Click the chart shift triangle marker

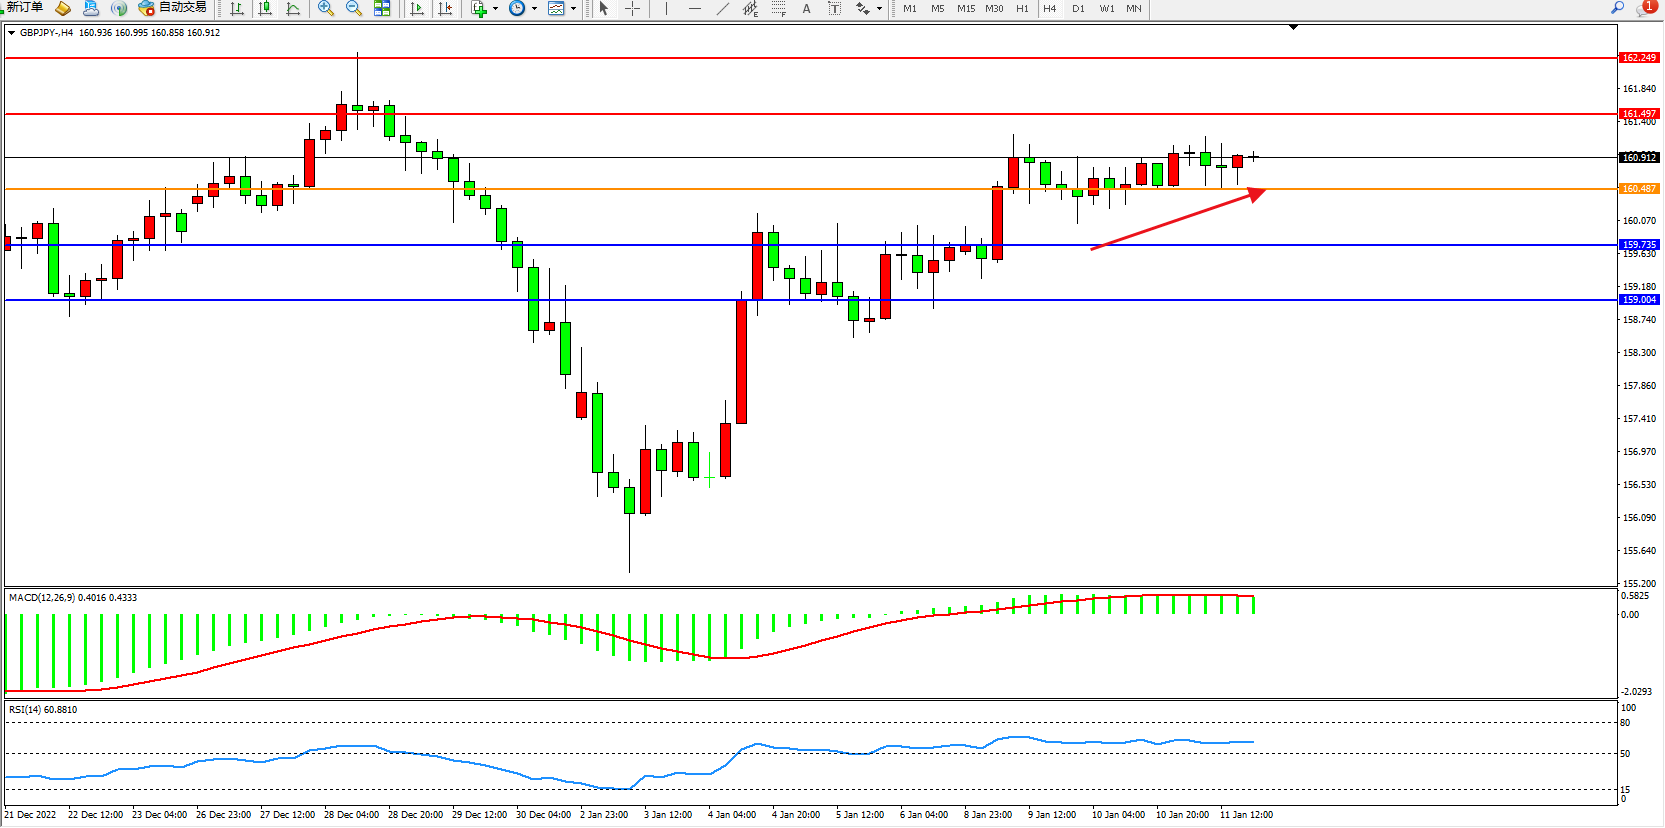[1293, 28]
